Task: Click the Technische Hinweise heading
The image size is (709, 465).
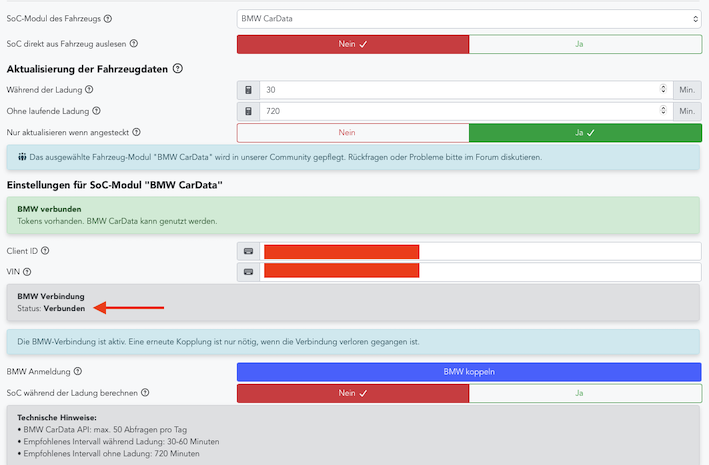Action: coord(57,418)
